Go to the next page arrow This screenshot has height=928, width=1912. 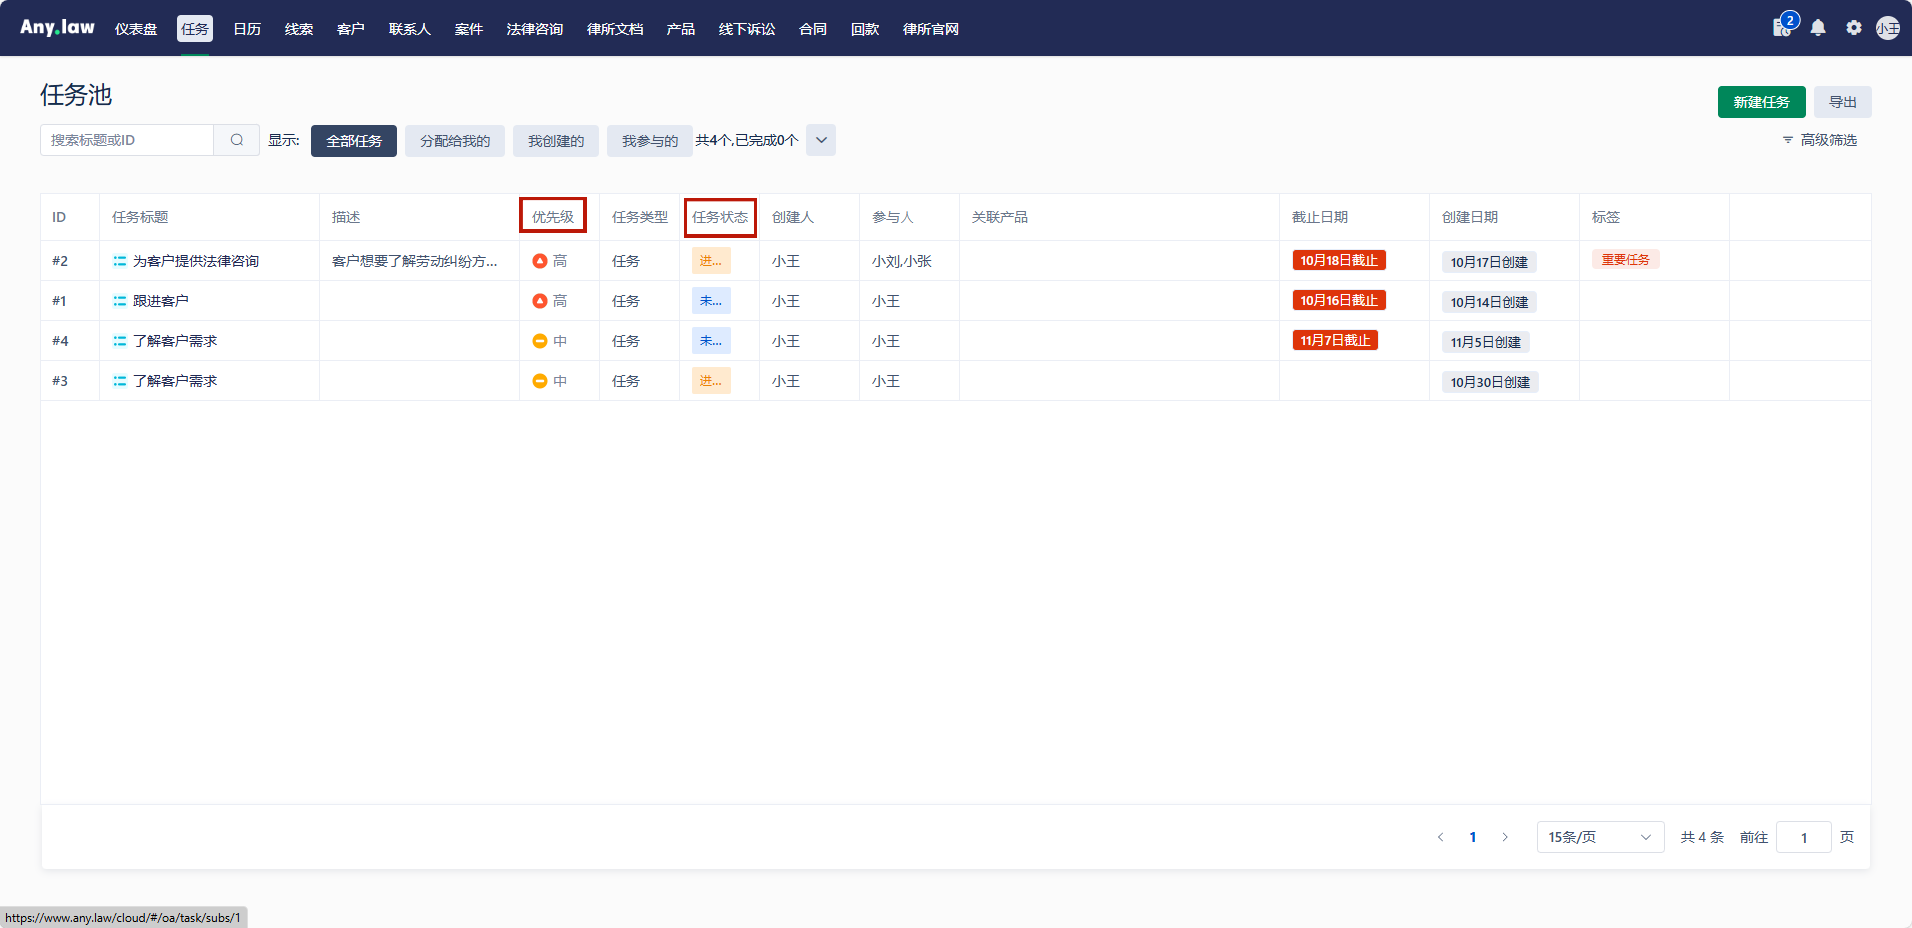1505,837
